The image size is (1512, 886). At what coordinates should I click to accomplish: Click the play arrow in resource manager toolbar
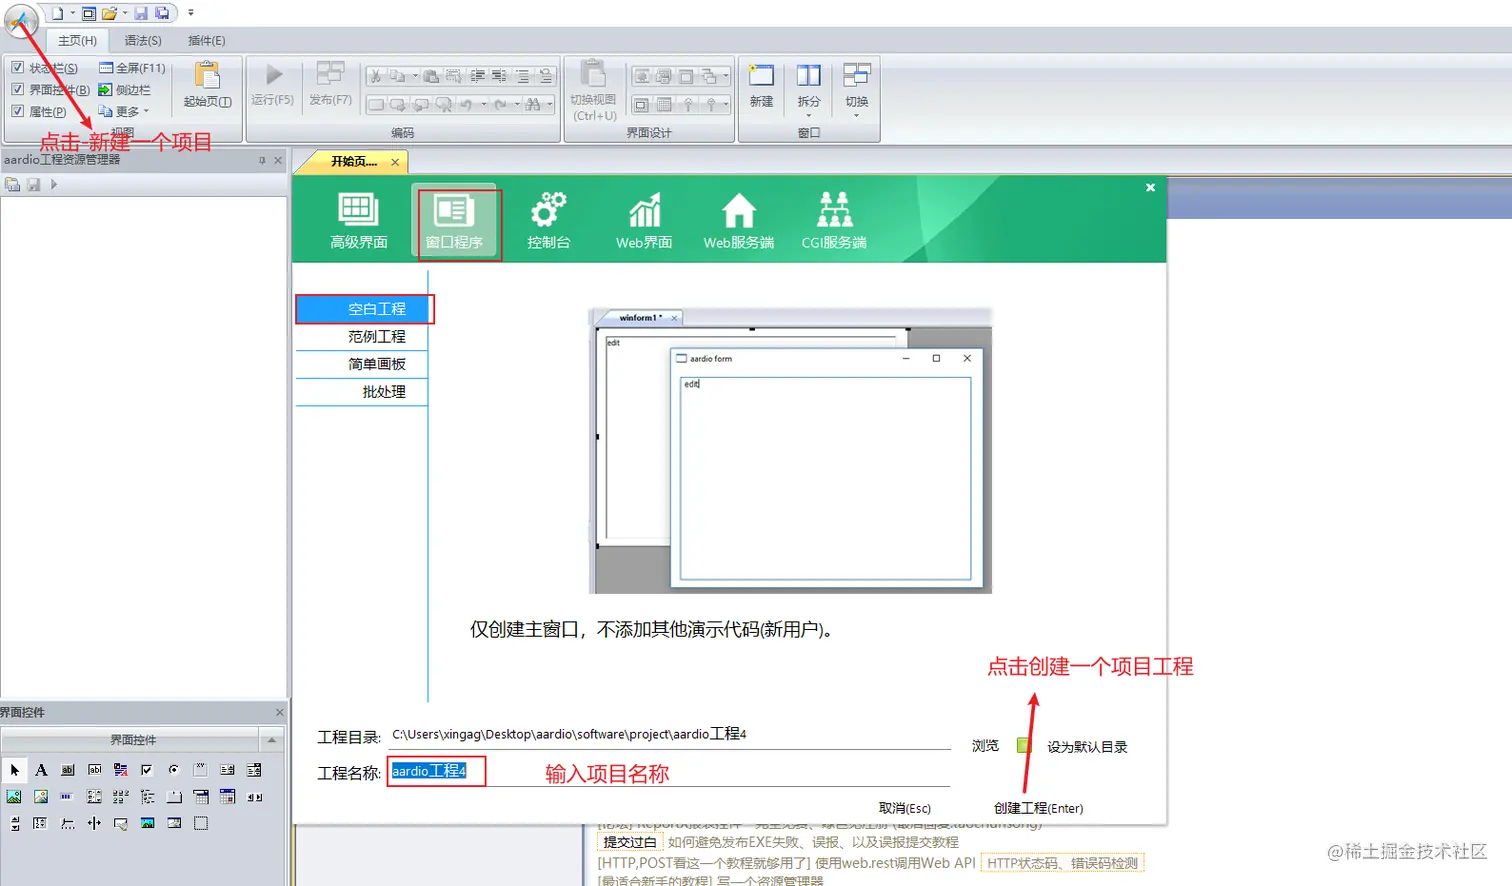tap(54, 184)
